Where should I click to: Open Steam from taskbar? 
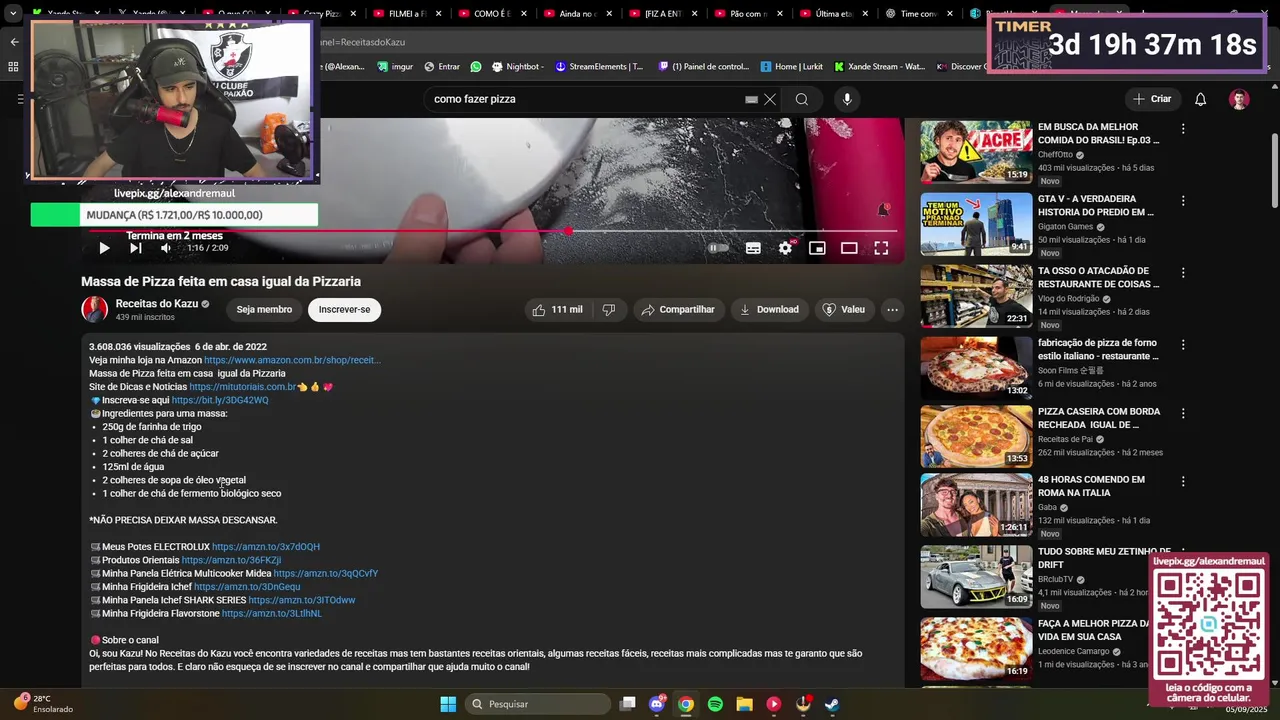tap(831, 704)
